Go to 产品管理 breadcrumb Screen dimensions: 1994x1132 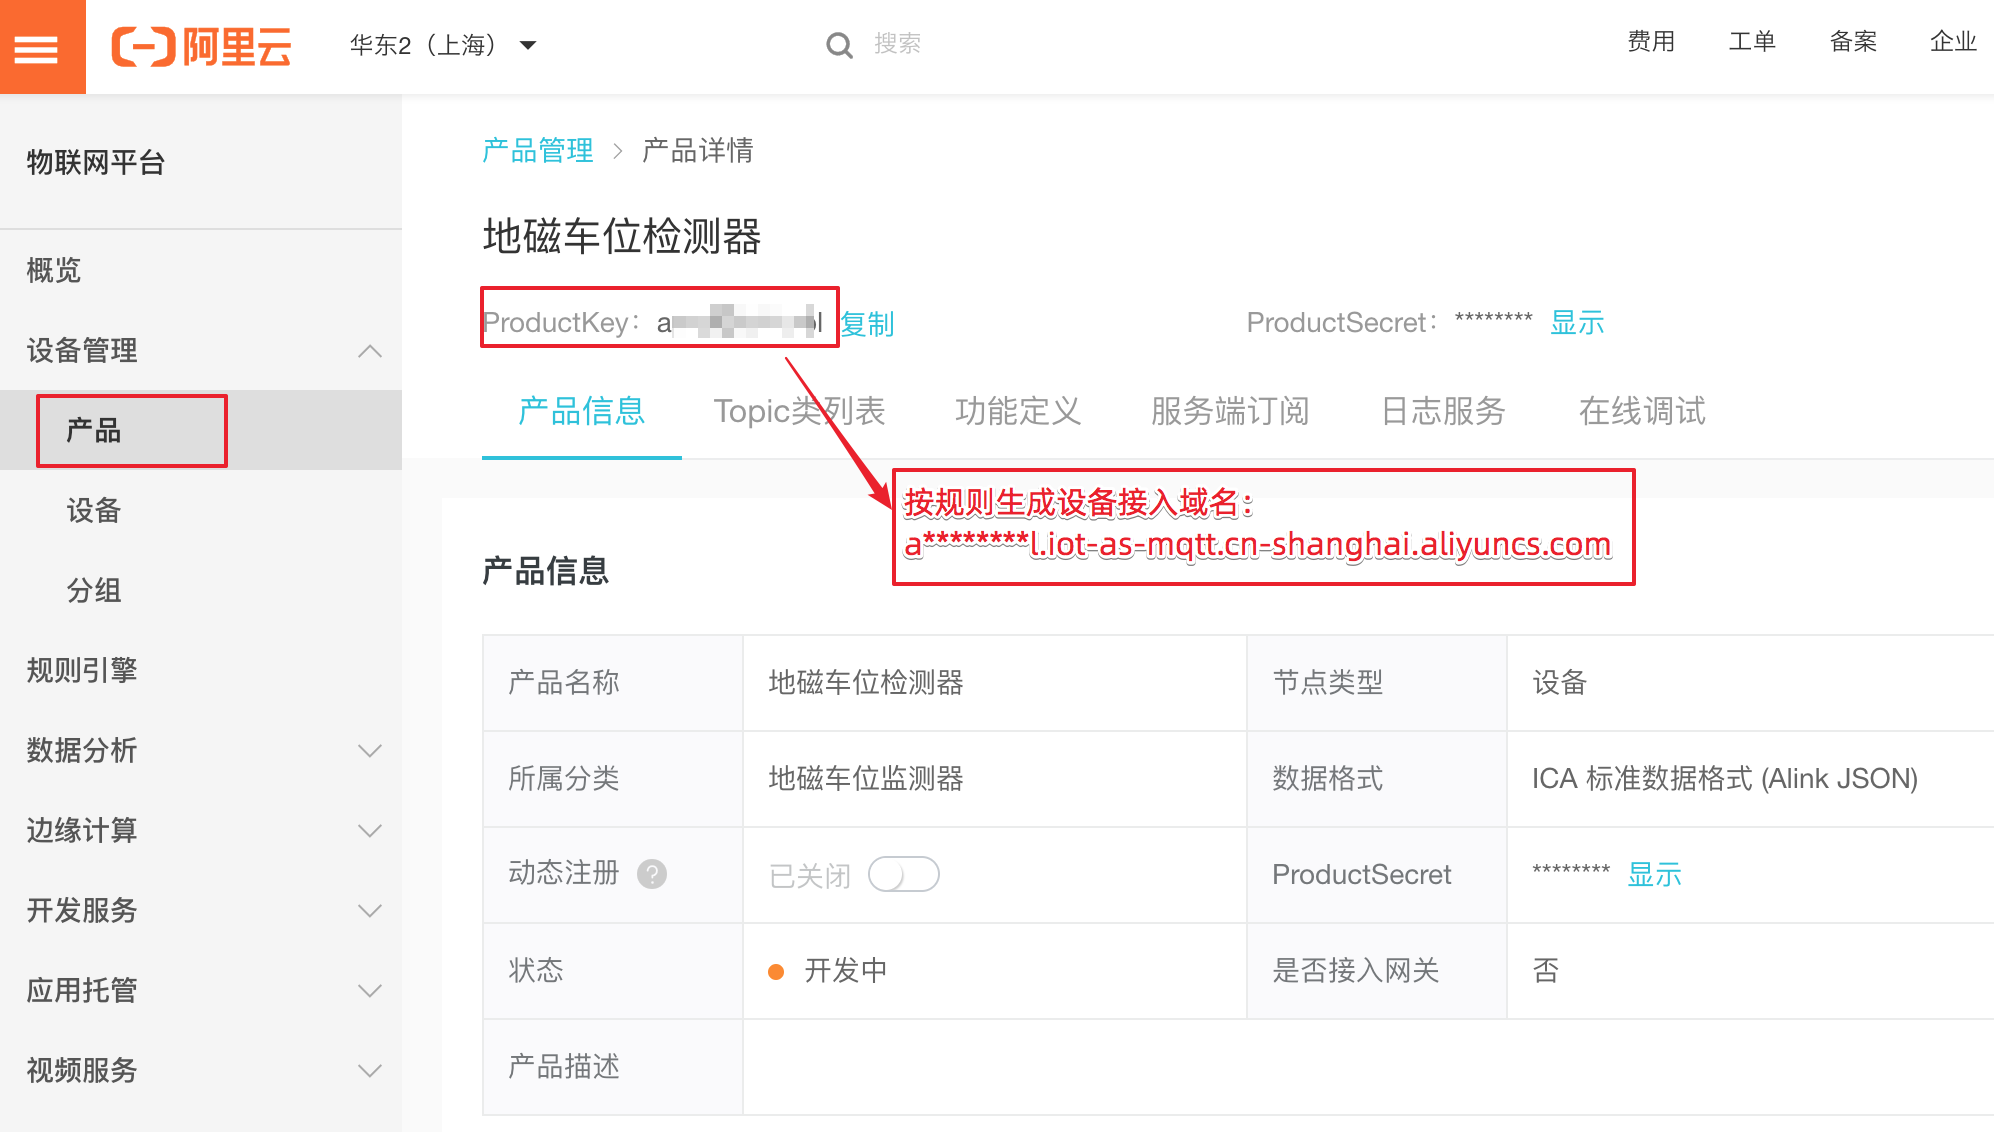pyautogui.click(x=537, y=150)
